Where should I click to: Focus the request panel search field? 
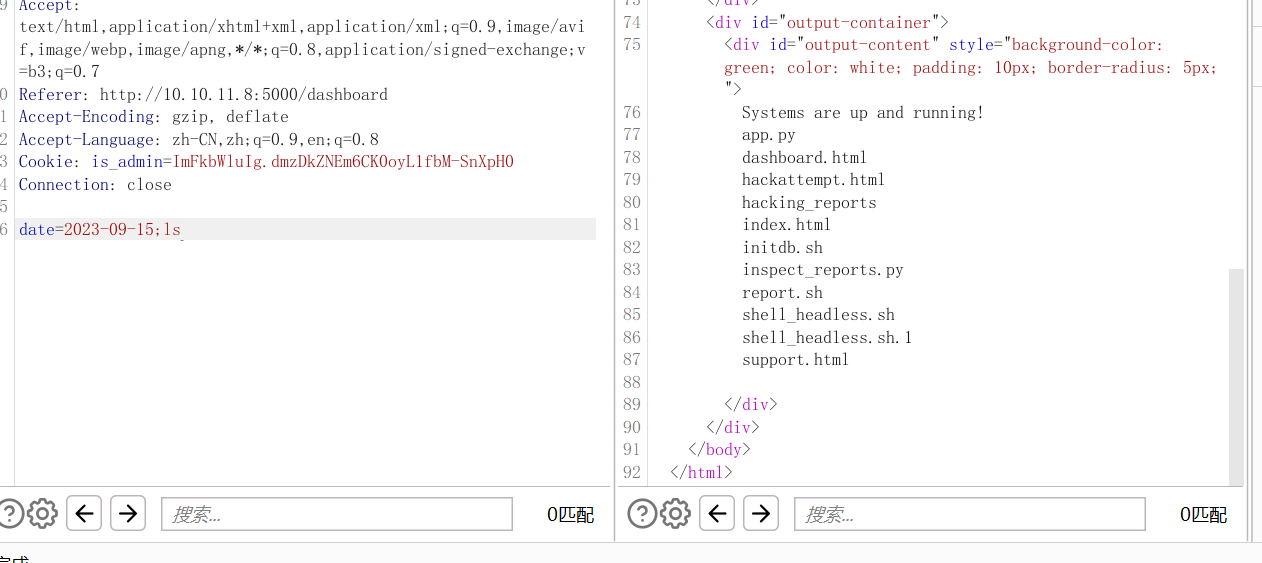pos(336,514)
